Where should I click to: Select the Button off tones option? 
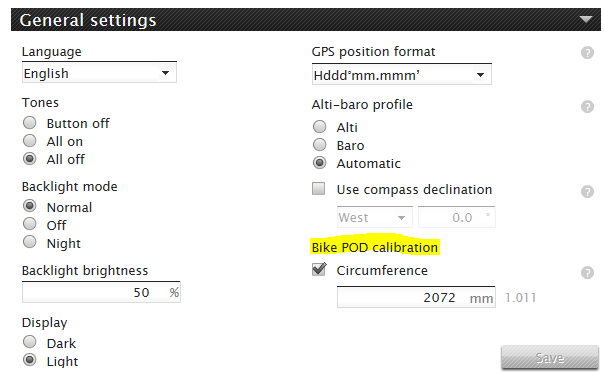coord(30,123)
